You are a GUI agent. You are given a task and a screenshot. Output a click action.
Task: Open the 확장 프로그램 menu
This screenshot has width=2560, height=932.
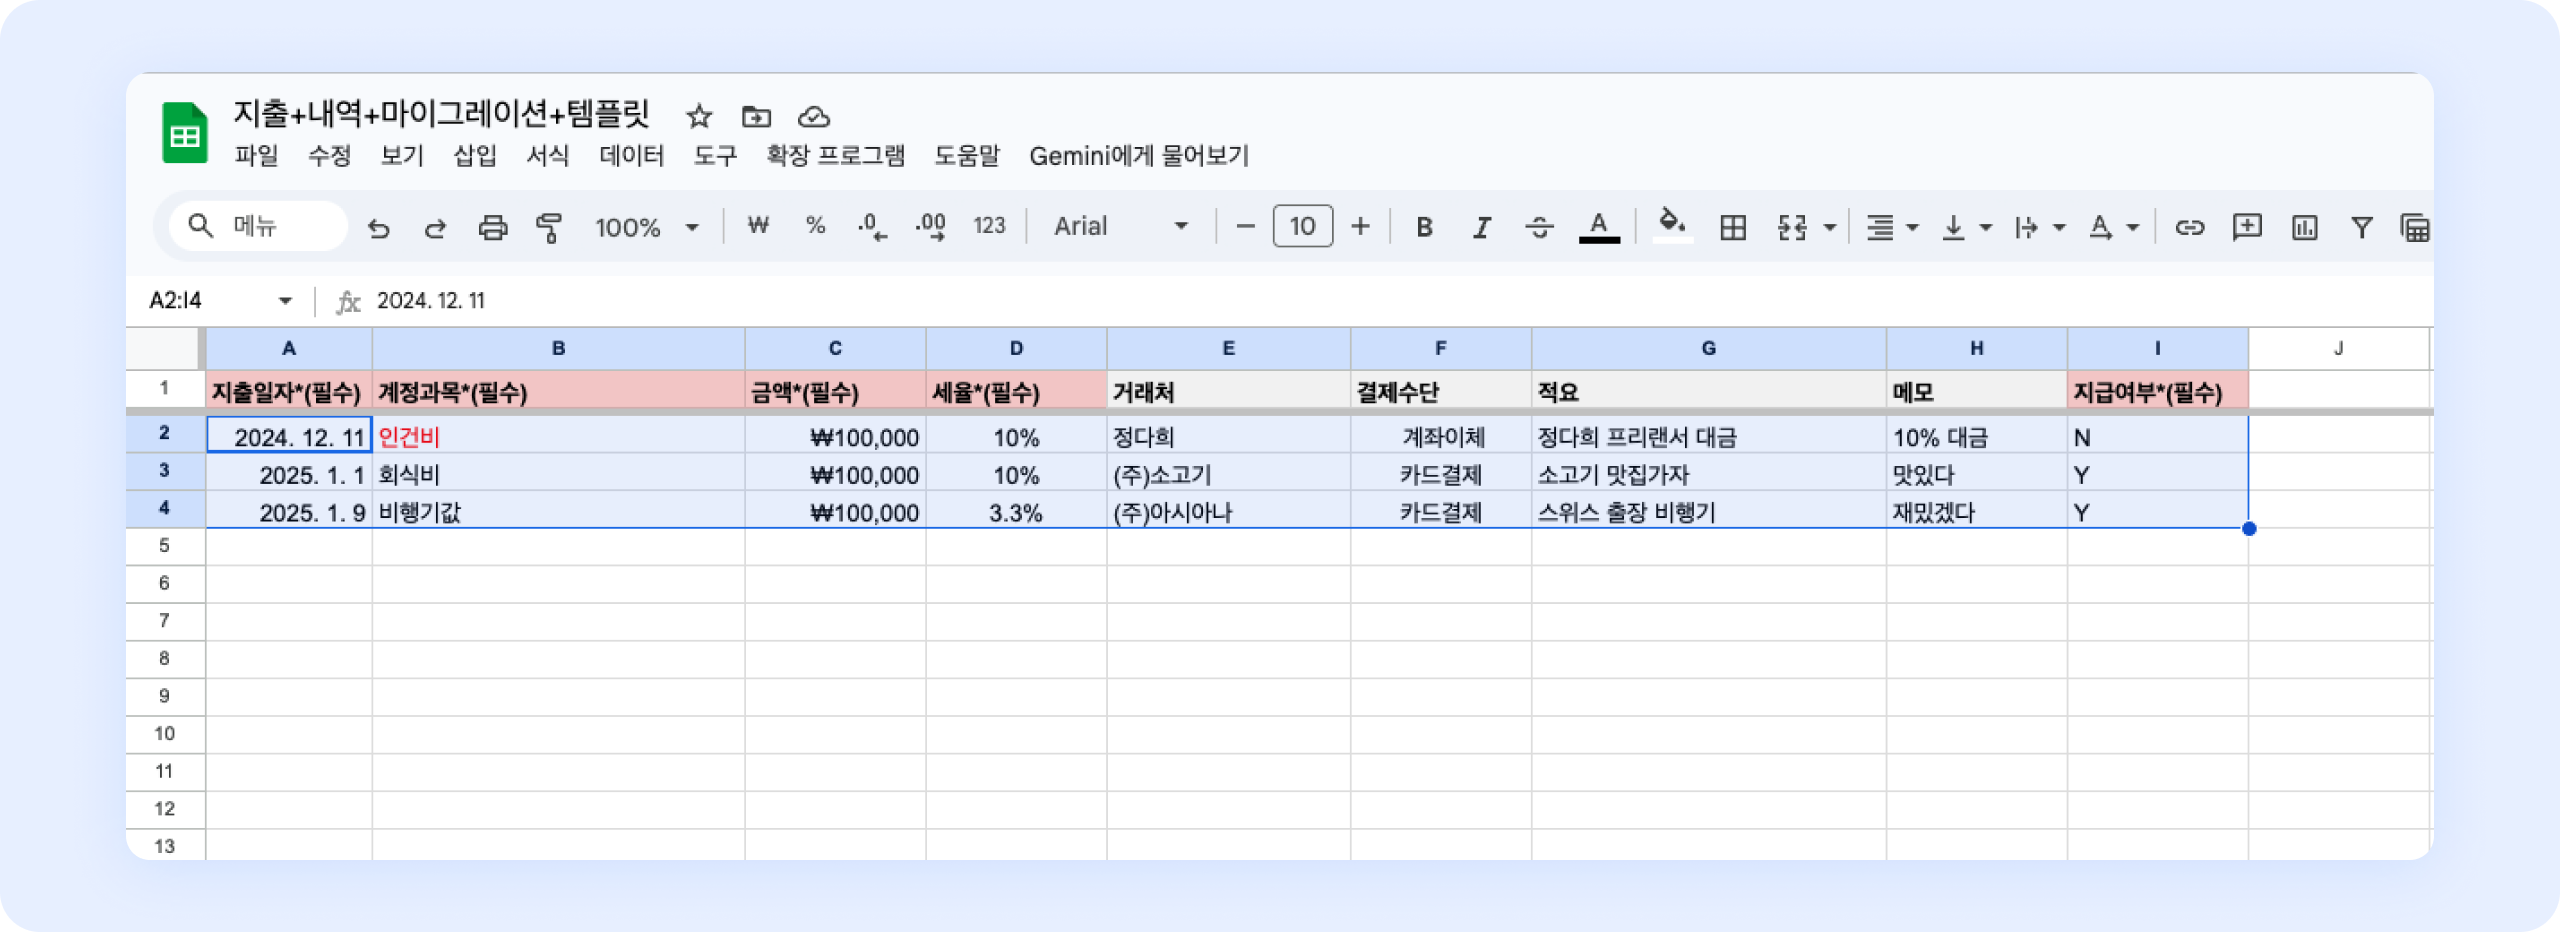(835, 156)
